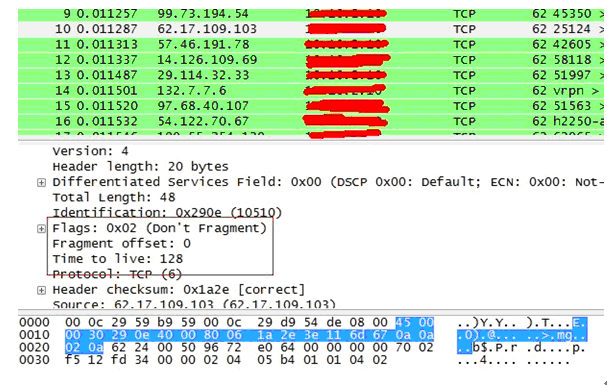Select packet 13 from 29.114.32.33

point(311,75)
